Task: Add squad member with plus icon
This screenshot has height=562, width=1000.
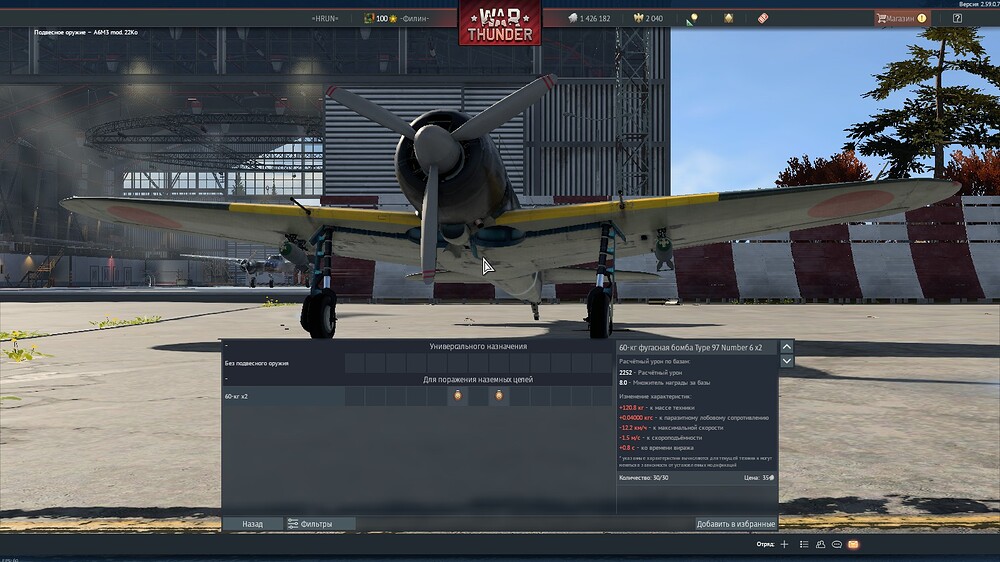Action: pyautogui.click(x=784, y=544)
